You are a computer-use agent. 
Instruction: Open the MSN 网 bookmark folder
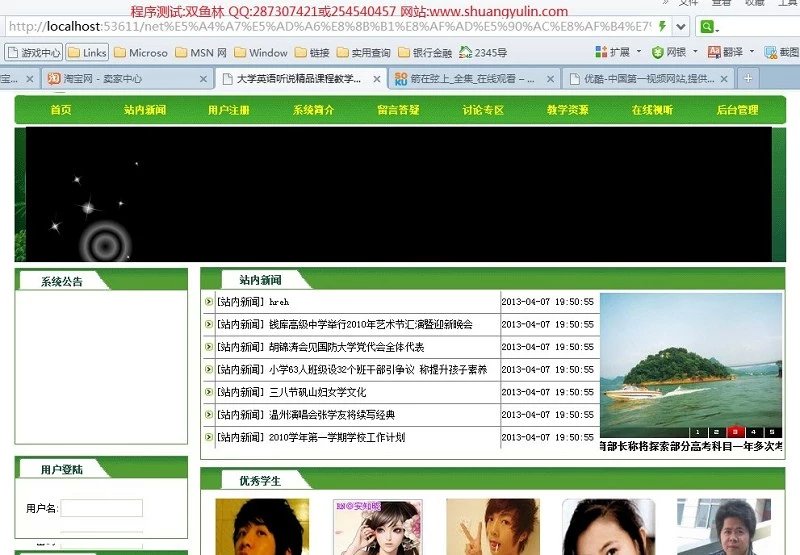pos(201,53)
